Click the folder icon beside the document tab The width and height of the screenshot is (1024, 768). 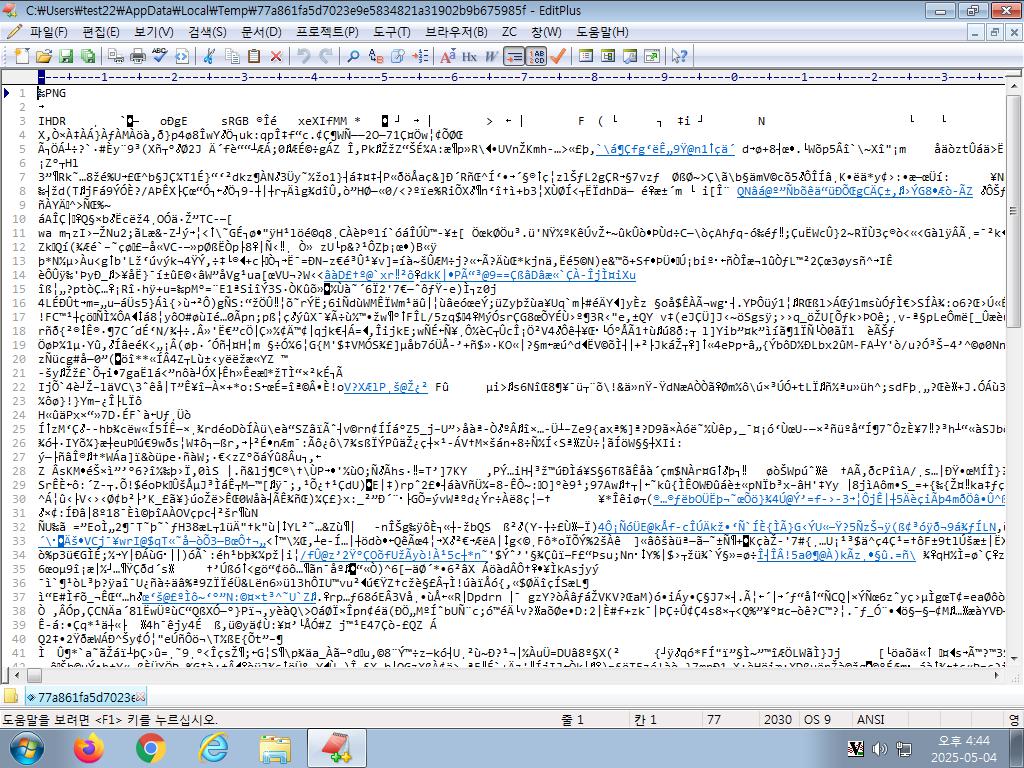pyautogui.click(x=10, y=696)
